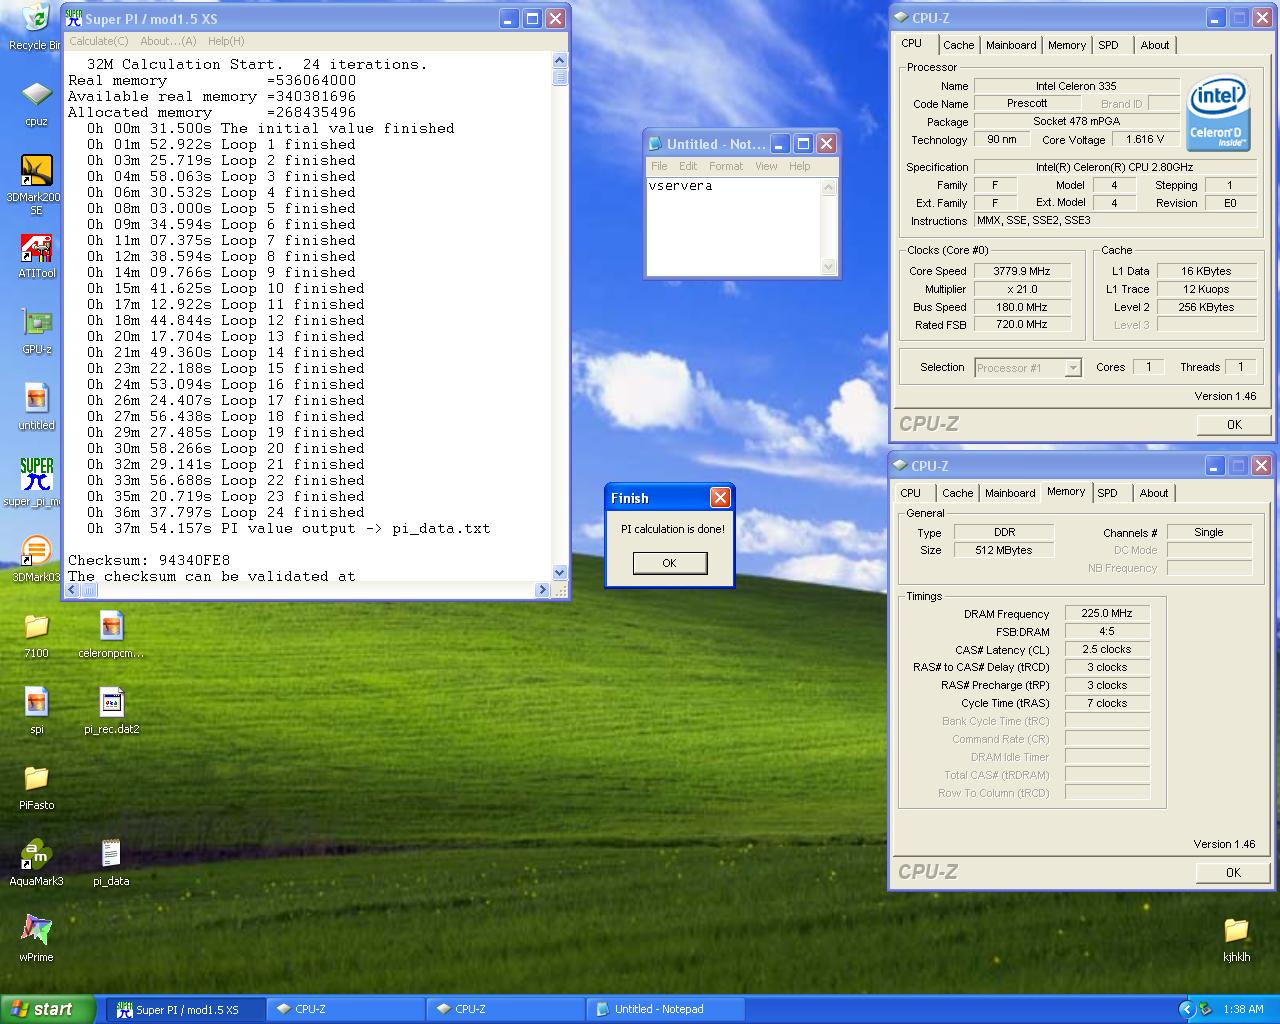Click the Notepad title bar icon
This screenshot has width=1280, height=1024.
(x=655, y=144)
